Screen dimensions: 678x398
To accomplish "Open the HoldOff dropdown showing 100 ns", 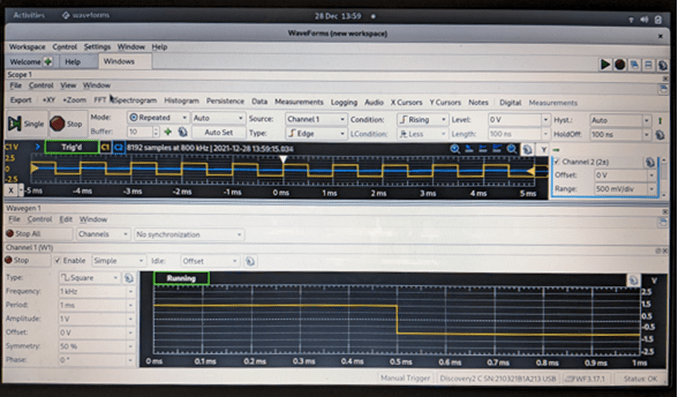I will 620,135.
